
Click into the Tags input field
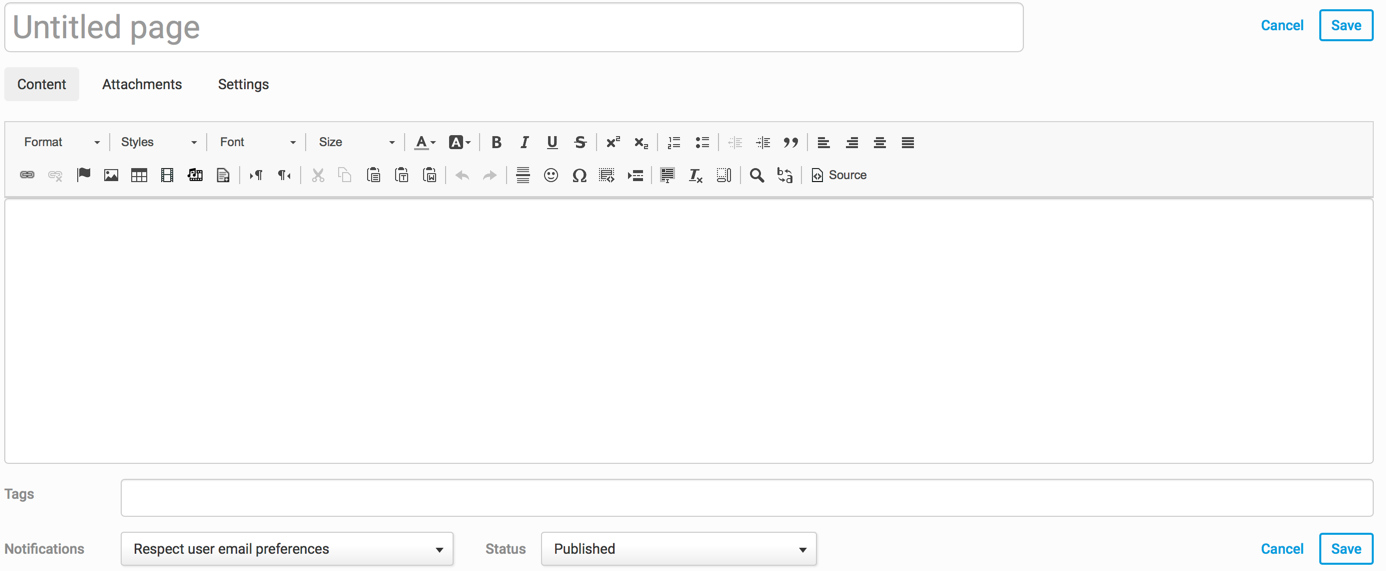(746, 498)
